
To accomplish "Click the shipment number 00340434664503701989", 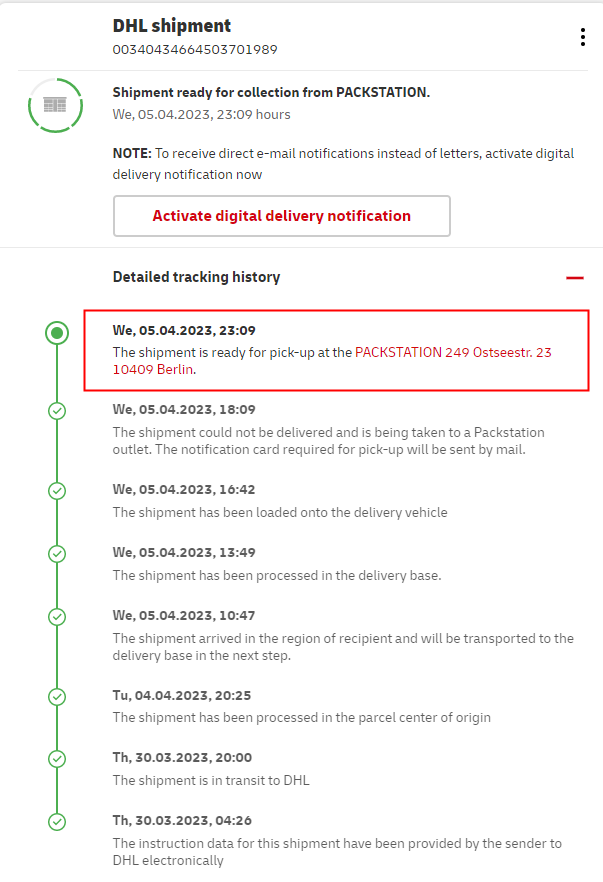I will click(x=195, y=49).
